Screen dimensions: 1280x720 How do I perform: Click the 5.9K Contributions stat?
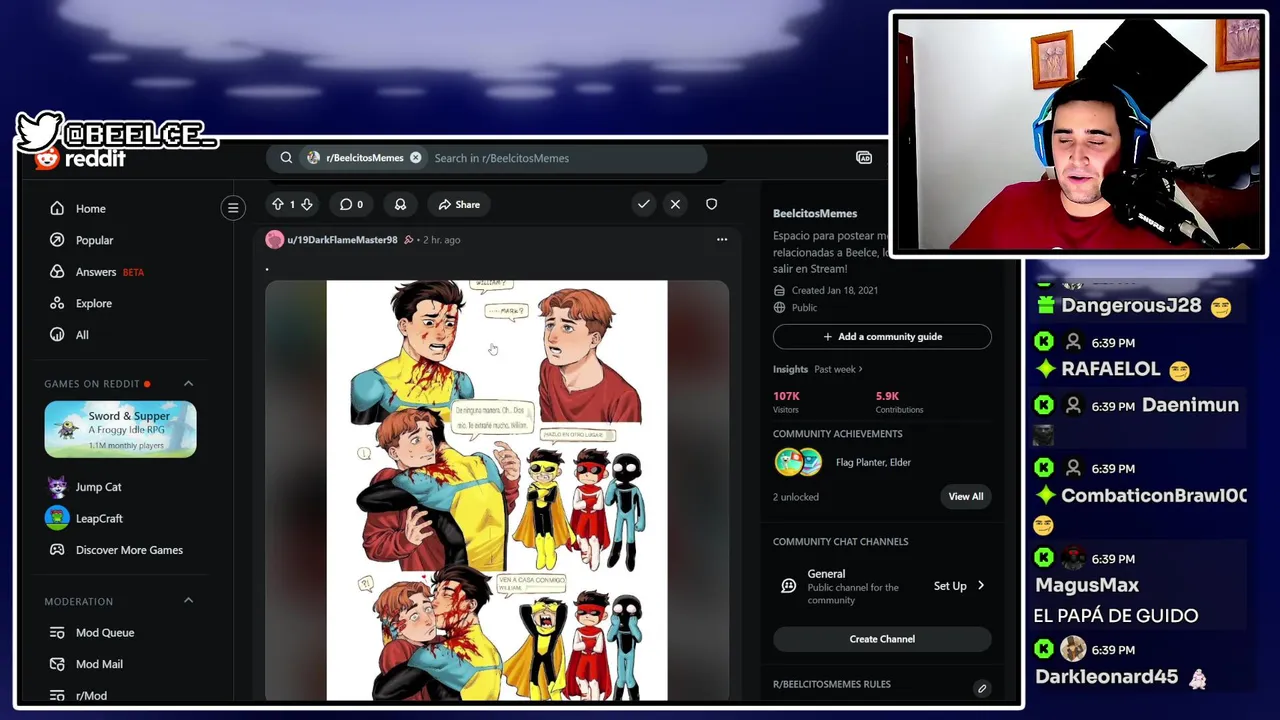899,402
